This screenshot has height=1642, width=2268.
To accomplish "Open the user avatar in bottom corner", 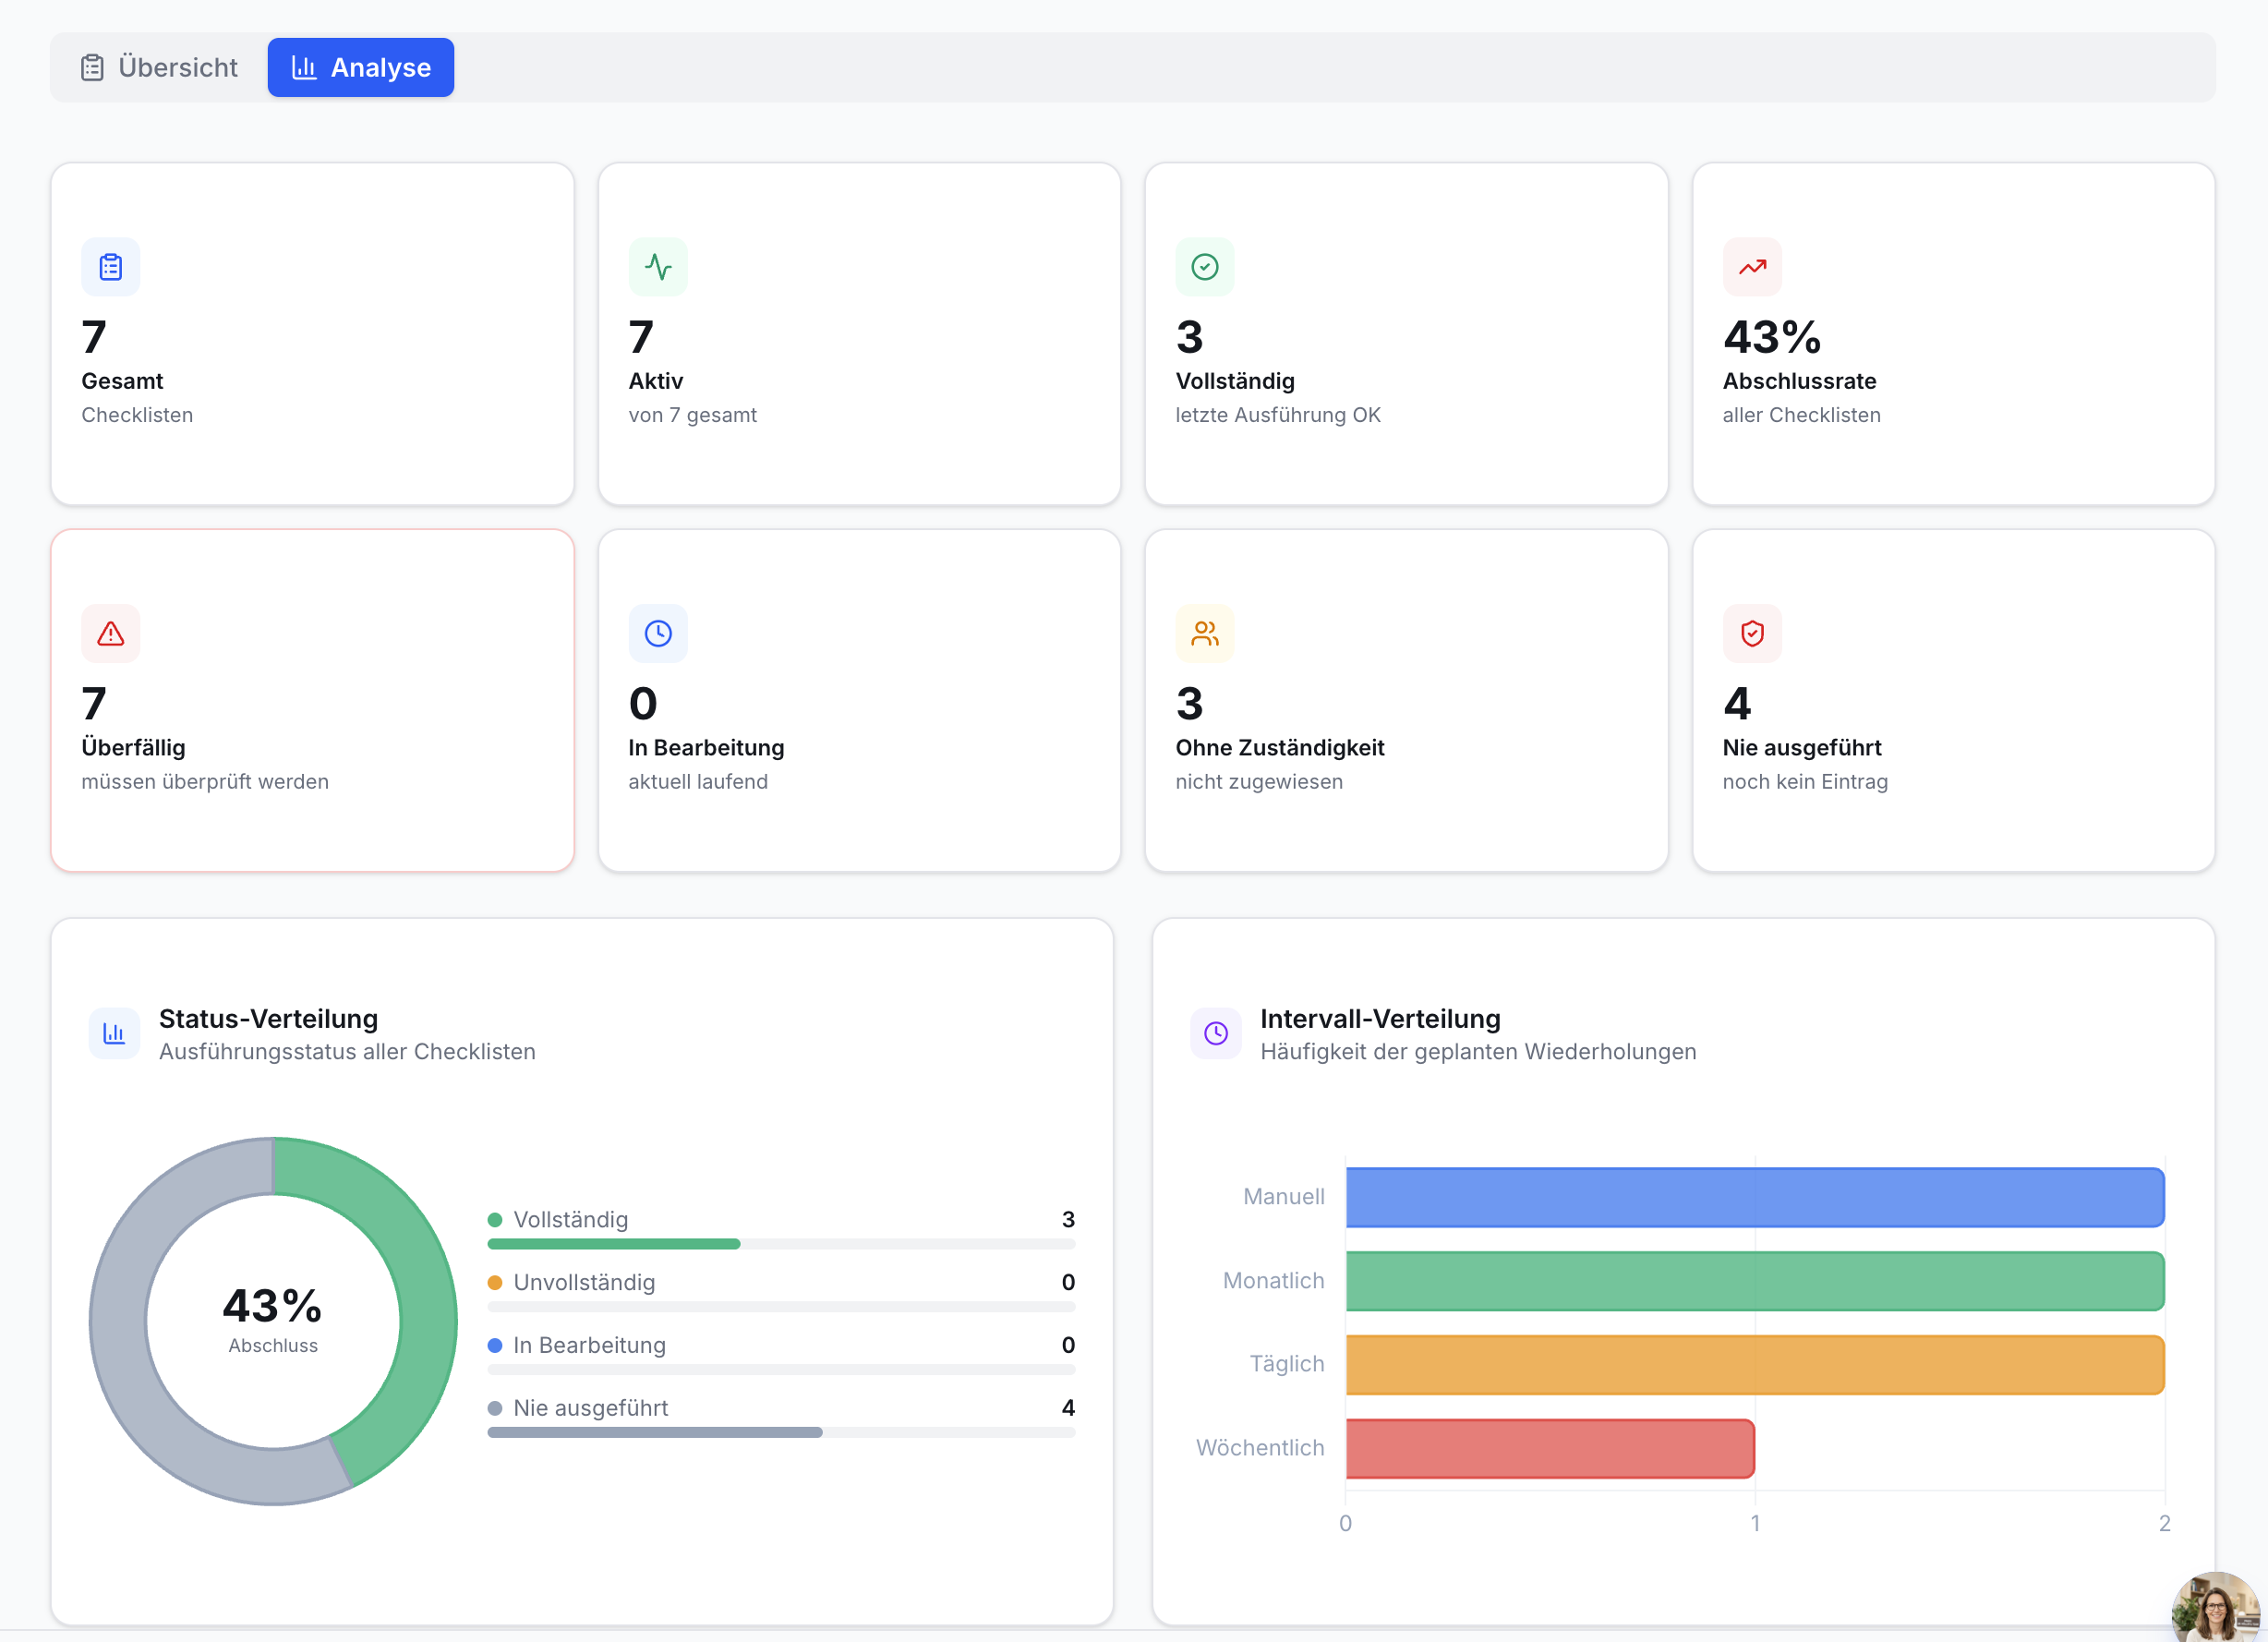I will click(x=2216, y=1609).
